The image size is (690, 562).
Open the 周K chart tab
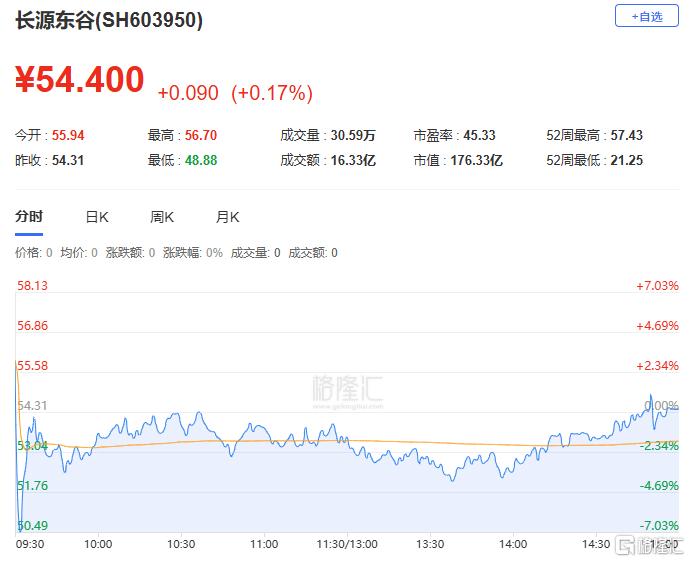pos(162,217)
